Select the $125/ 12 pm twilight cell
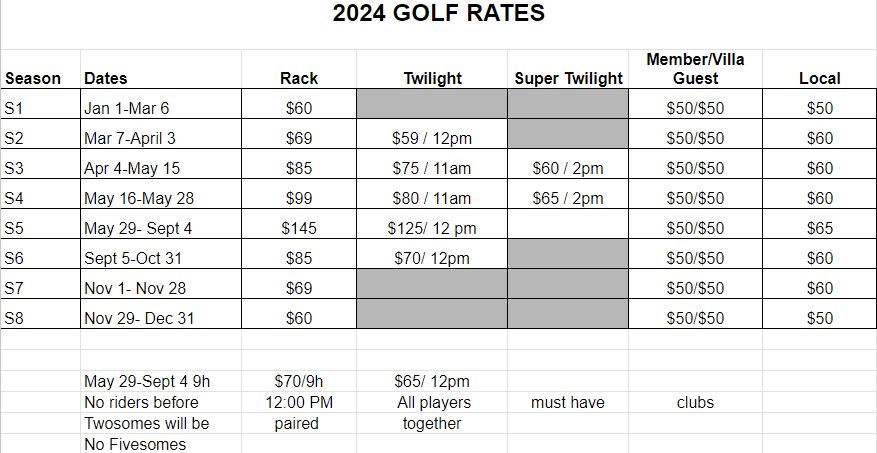This screenshot has width=877, height=453. click(431, 228)
